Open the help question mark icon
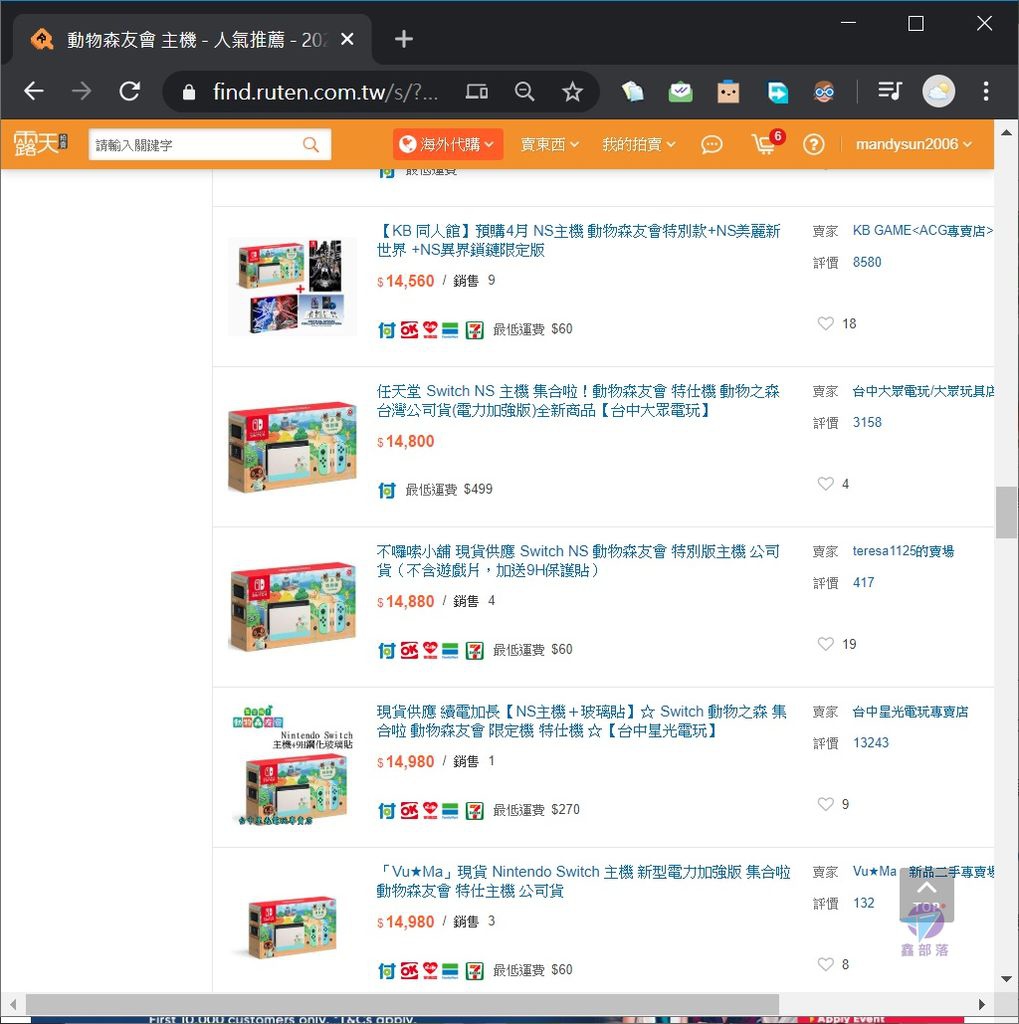 click(x=813, y=144)
